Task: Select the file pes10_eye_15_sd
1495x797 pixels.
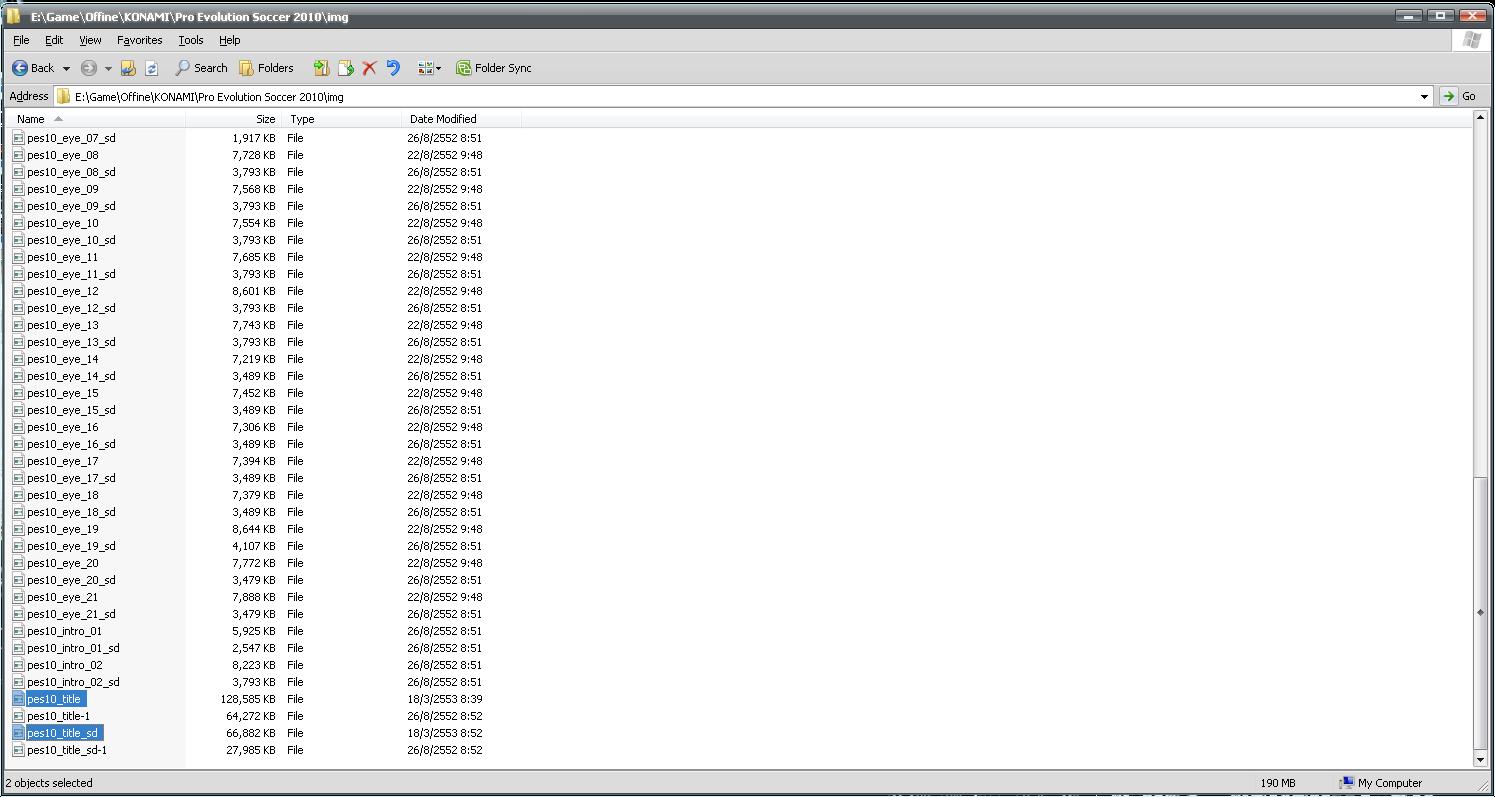Action: (x=71, y=410)
